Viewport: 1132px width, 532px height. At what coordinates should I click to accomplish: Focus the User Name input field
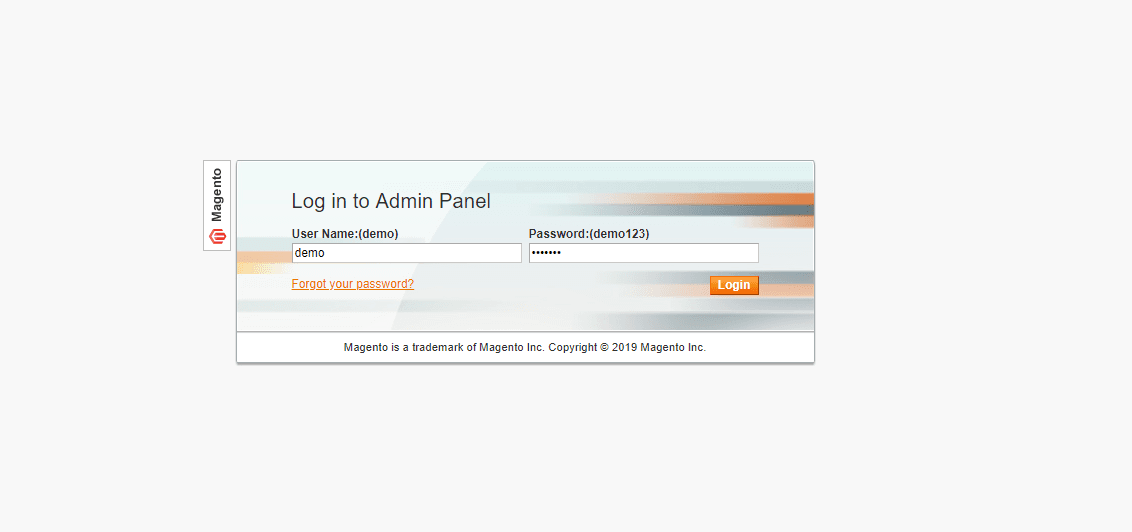coord(406,253)
